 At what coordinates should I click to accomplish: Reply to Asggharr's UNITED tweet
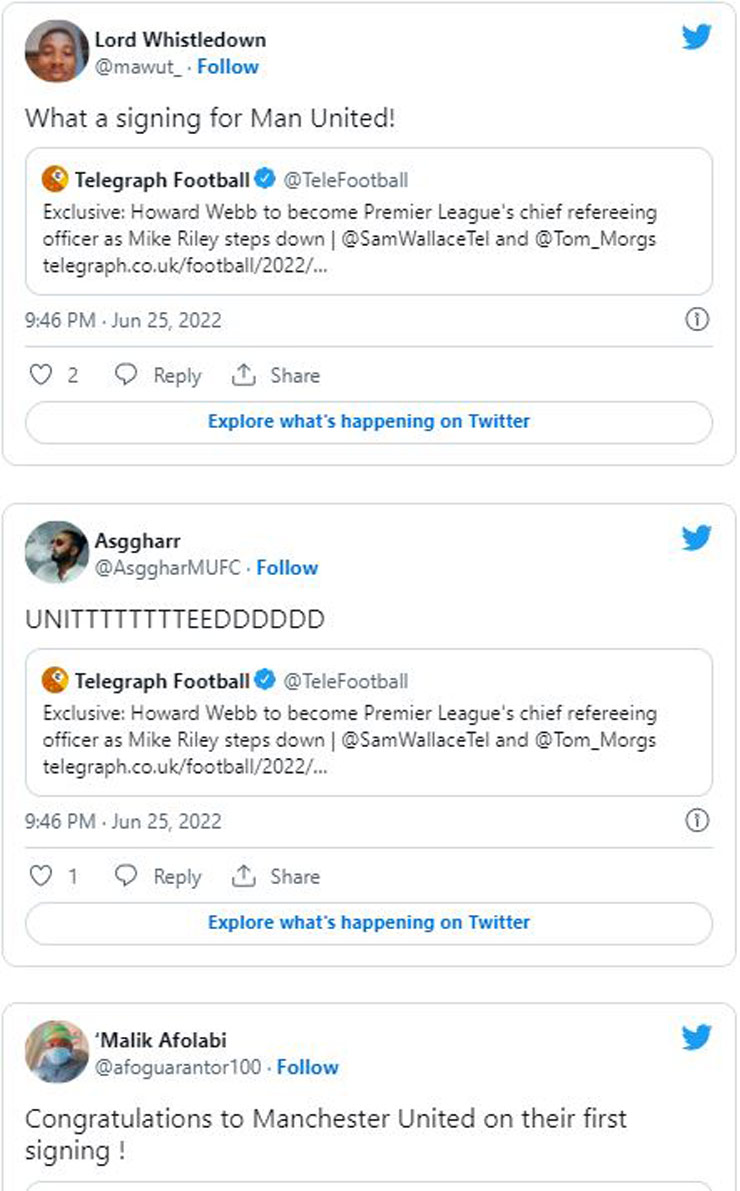pyautogui.click(x=158, y=876)
